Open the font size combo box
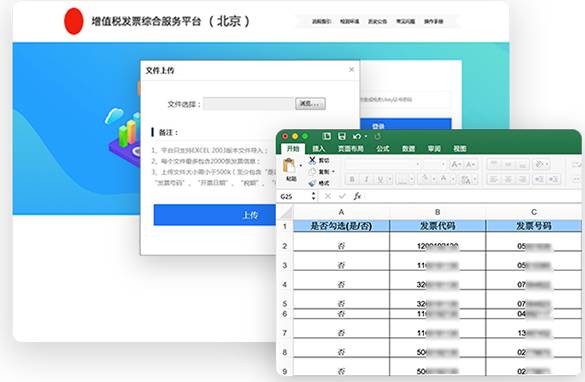 pyautogui.click(x=434, y=164)
